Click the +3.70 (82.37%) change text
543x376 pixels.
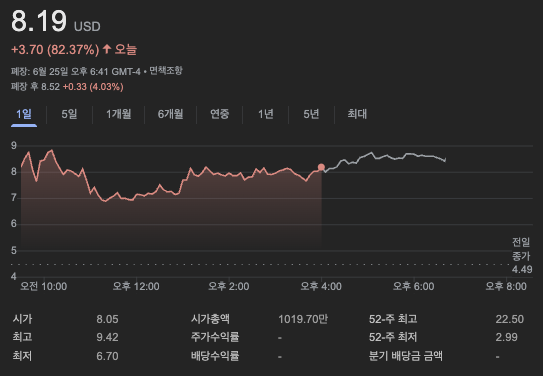point(55,50)
